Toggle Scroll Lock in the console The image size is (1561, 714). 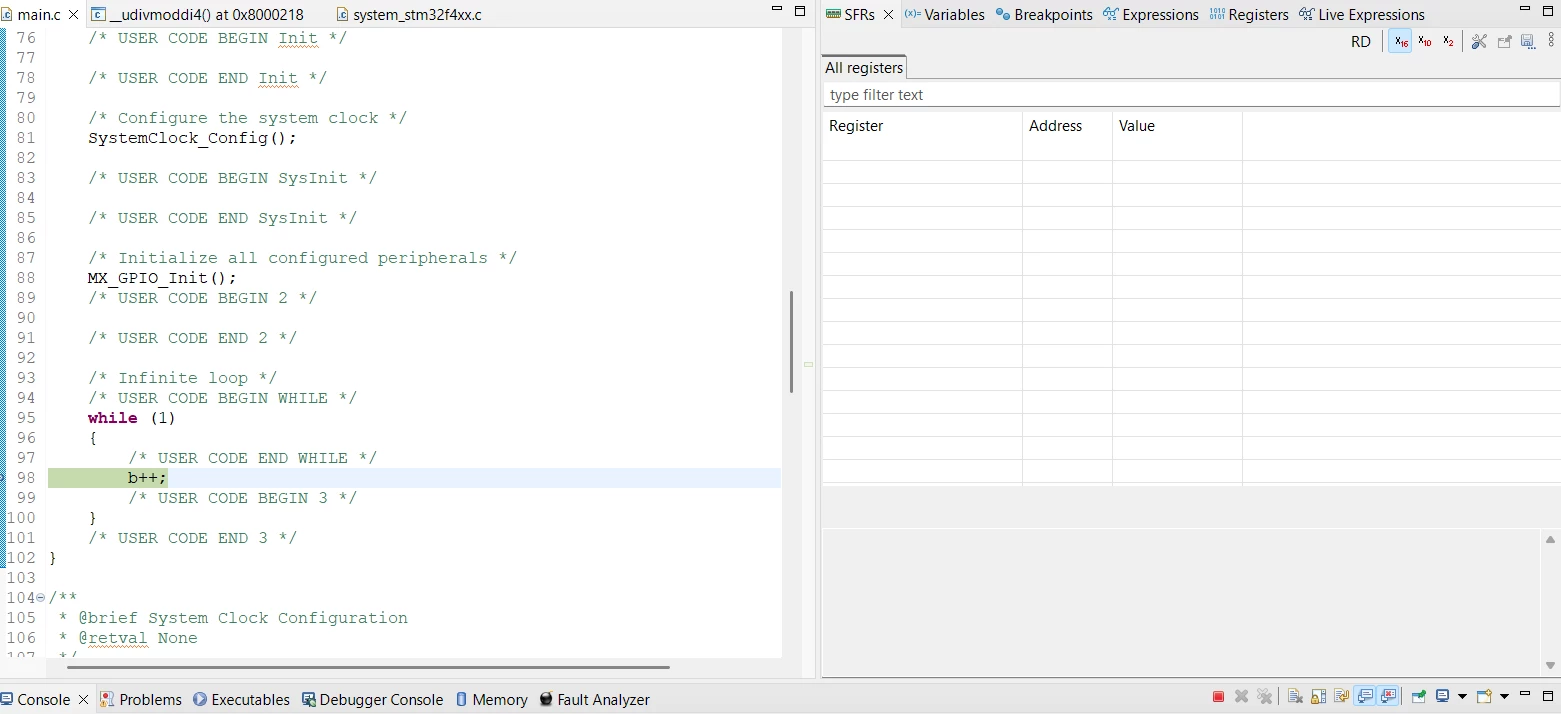coord(1318,697)
